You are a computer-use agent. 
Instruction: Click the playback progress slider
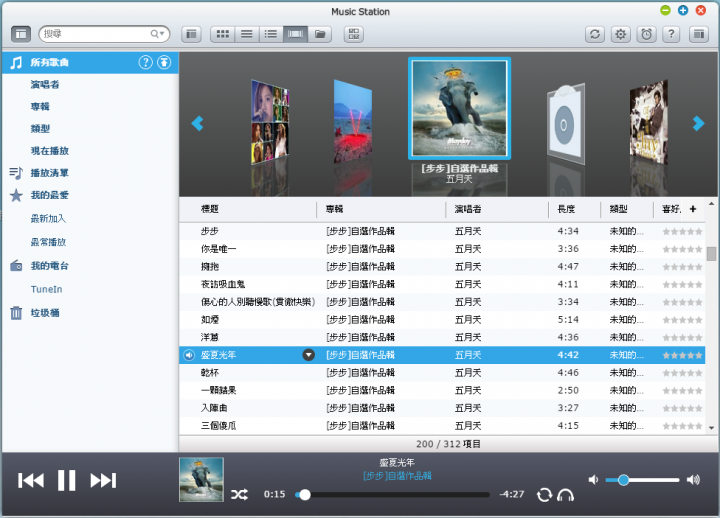[394, 495]
